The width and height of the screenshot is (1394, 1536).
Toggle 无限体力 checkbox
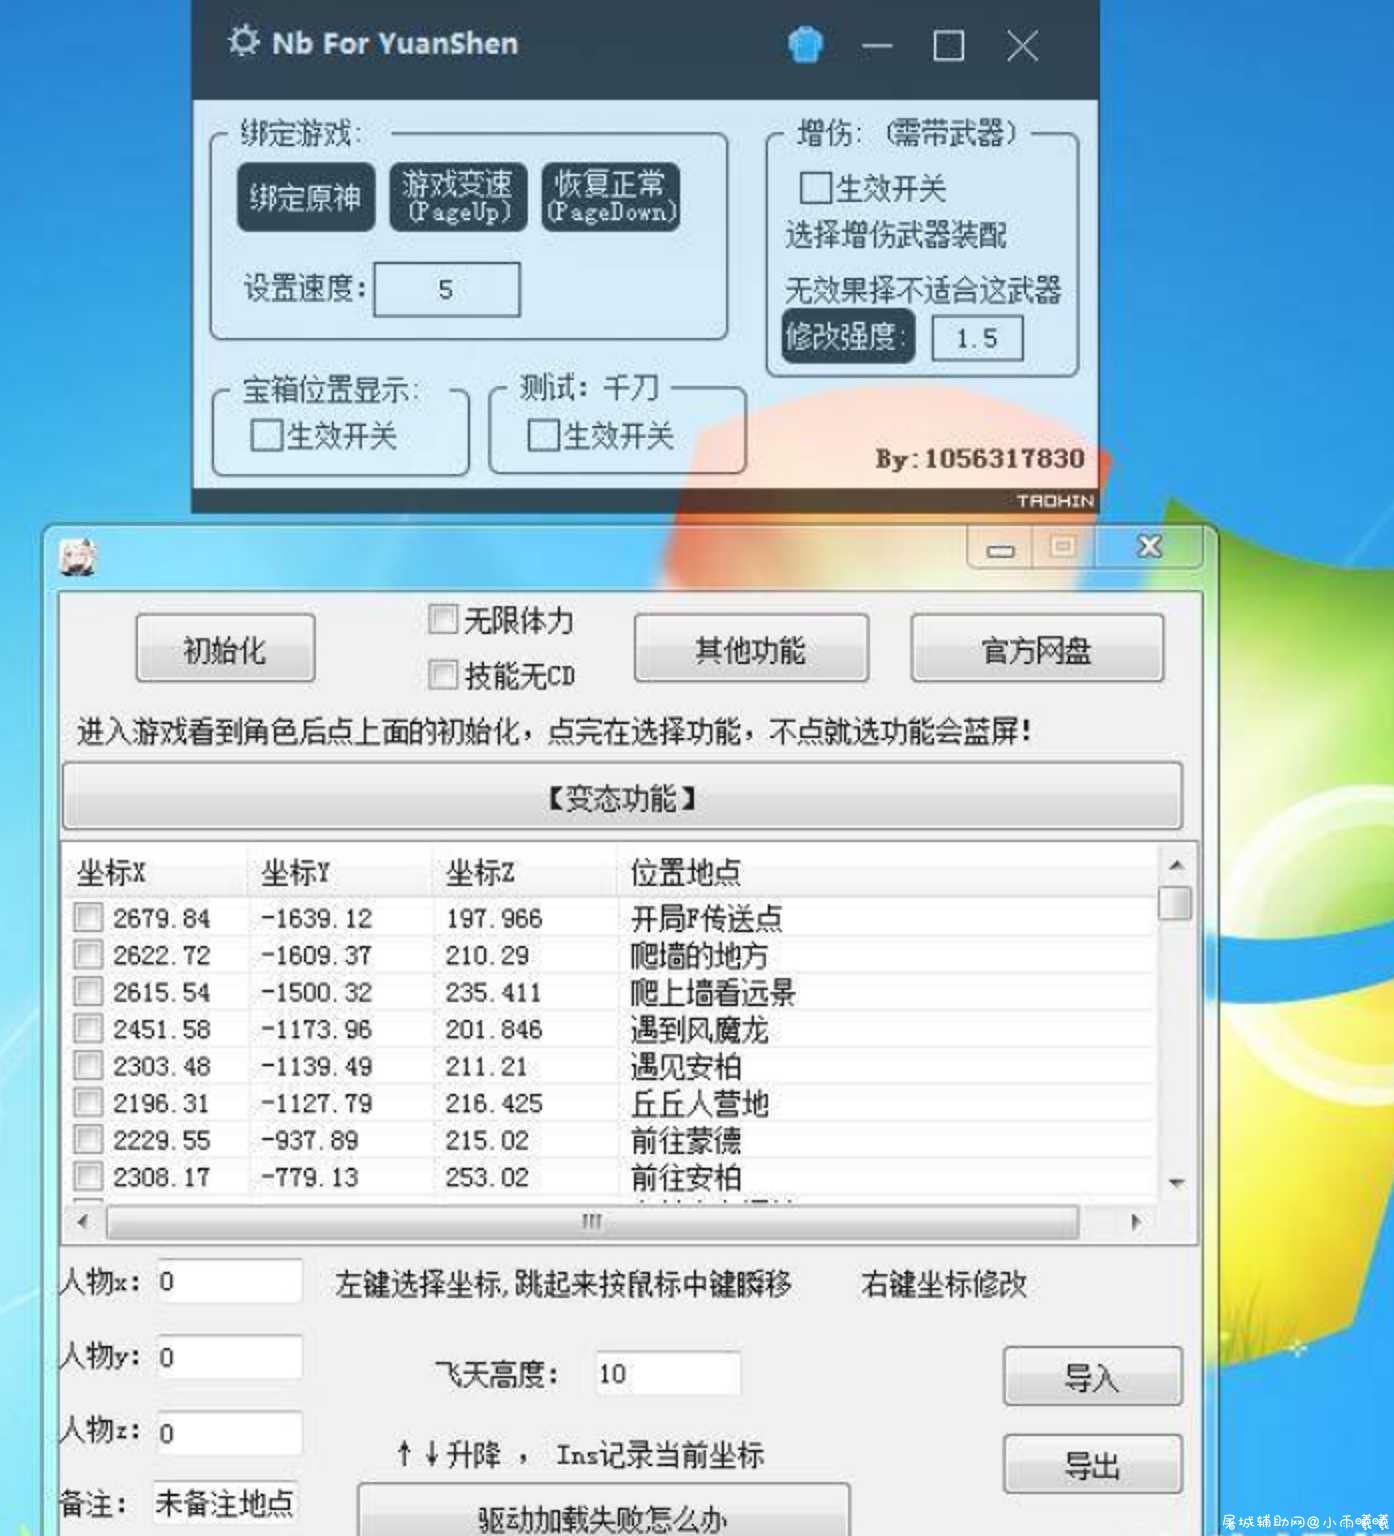[x=443, y=620]
